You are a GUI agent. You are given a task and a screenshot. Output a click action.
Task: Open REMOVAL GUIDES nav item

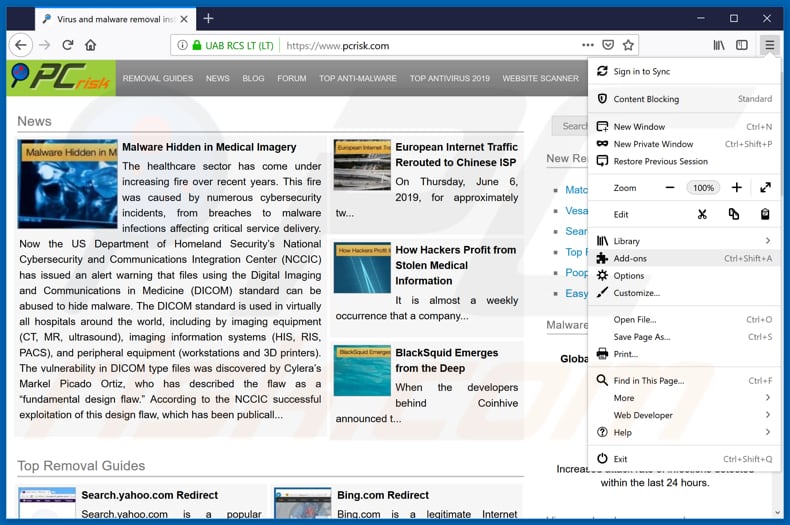pos(158,79)
